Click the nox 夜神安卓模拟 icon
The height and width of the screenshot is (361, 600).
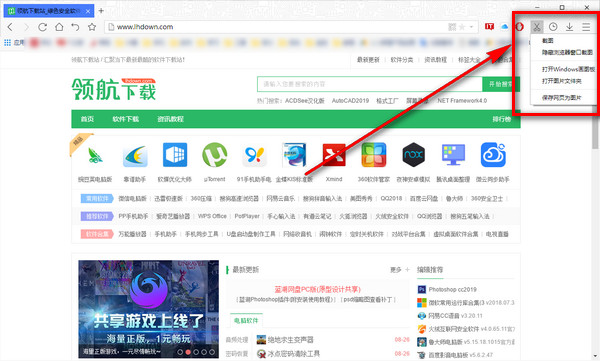pos(413,155)
